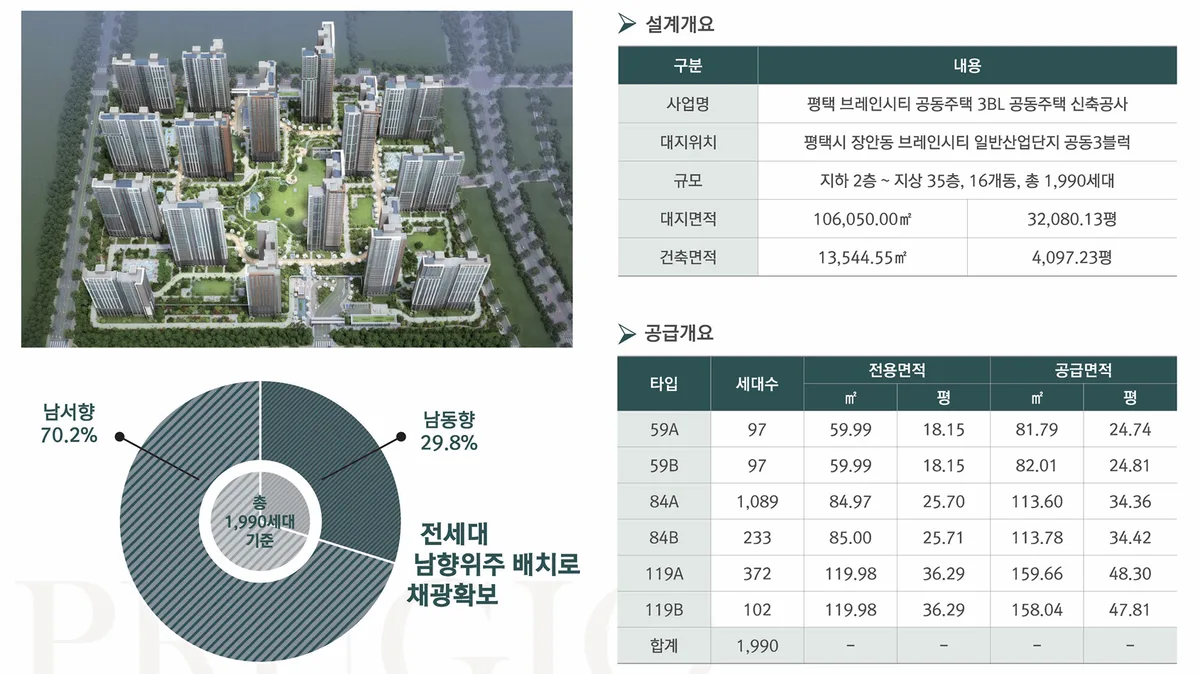Select the 59A type cell
The image size is (1200, 674).
(x=664, y=429)
